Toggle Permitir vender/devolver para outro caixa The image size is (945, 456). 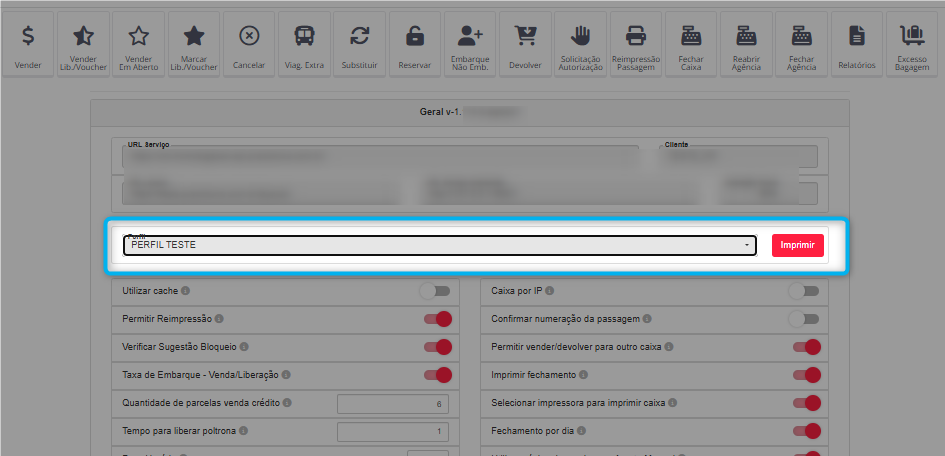tap(806, 347)
